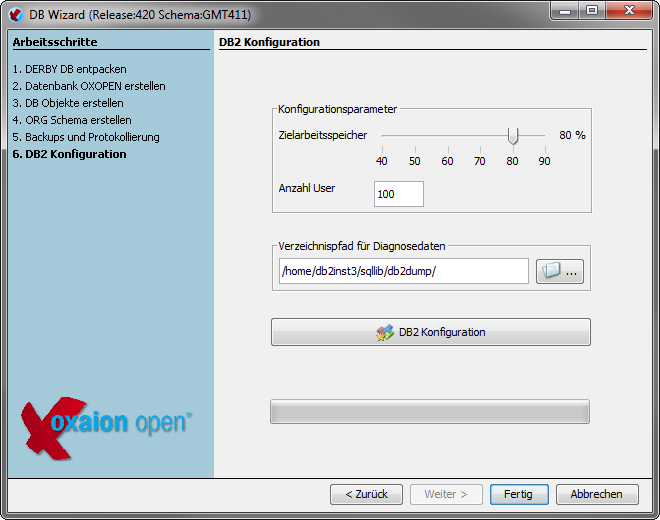This screenshot has height=520, width=660.
Task: Click the Anzahl User label
Action: tap(307, 188)
